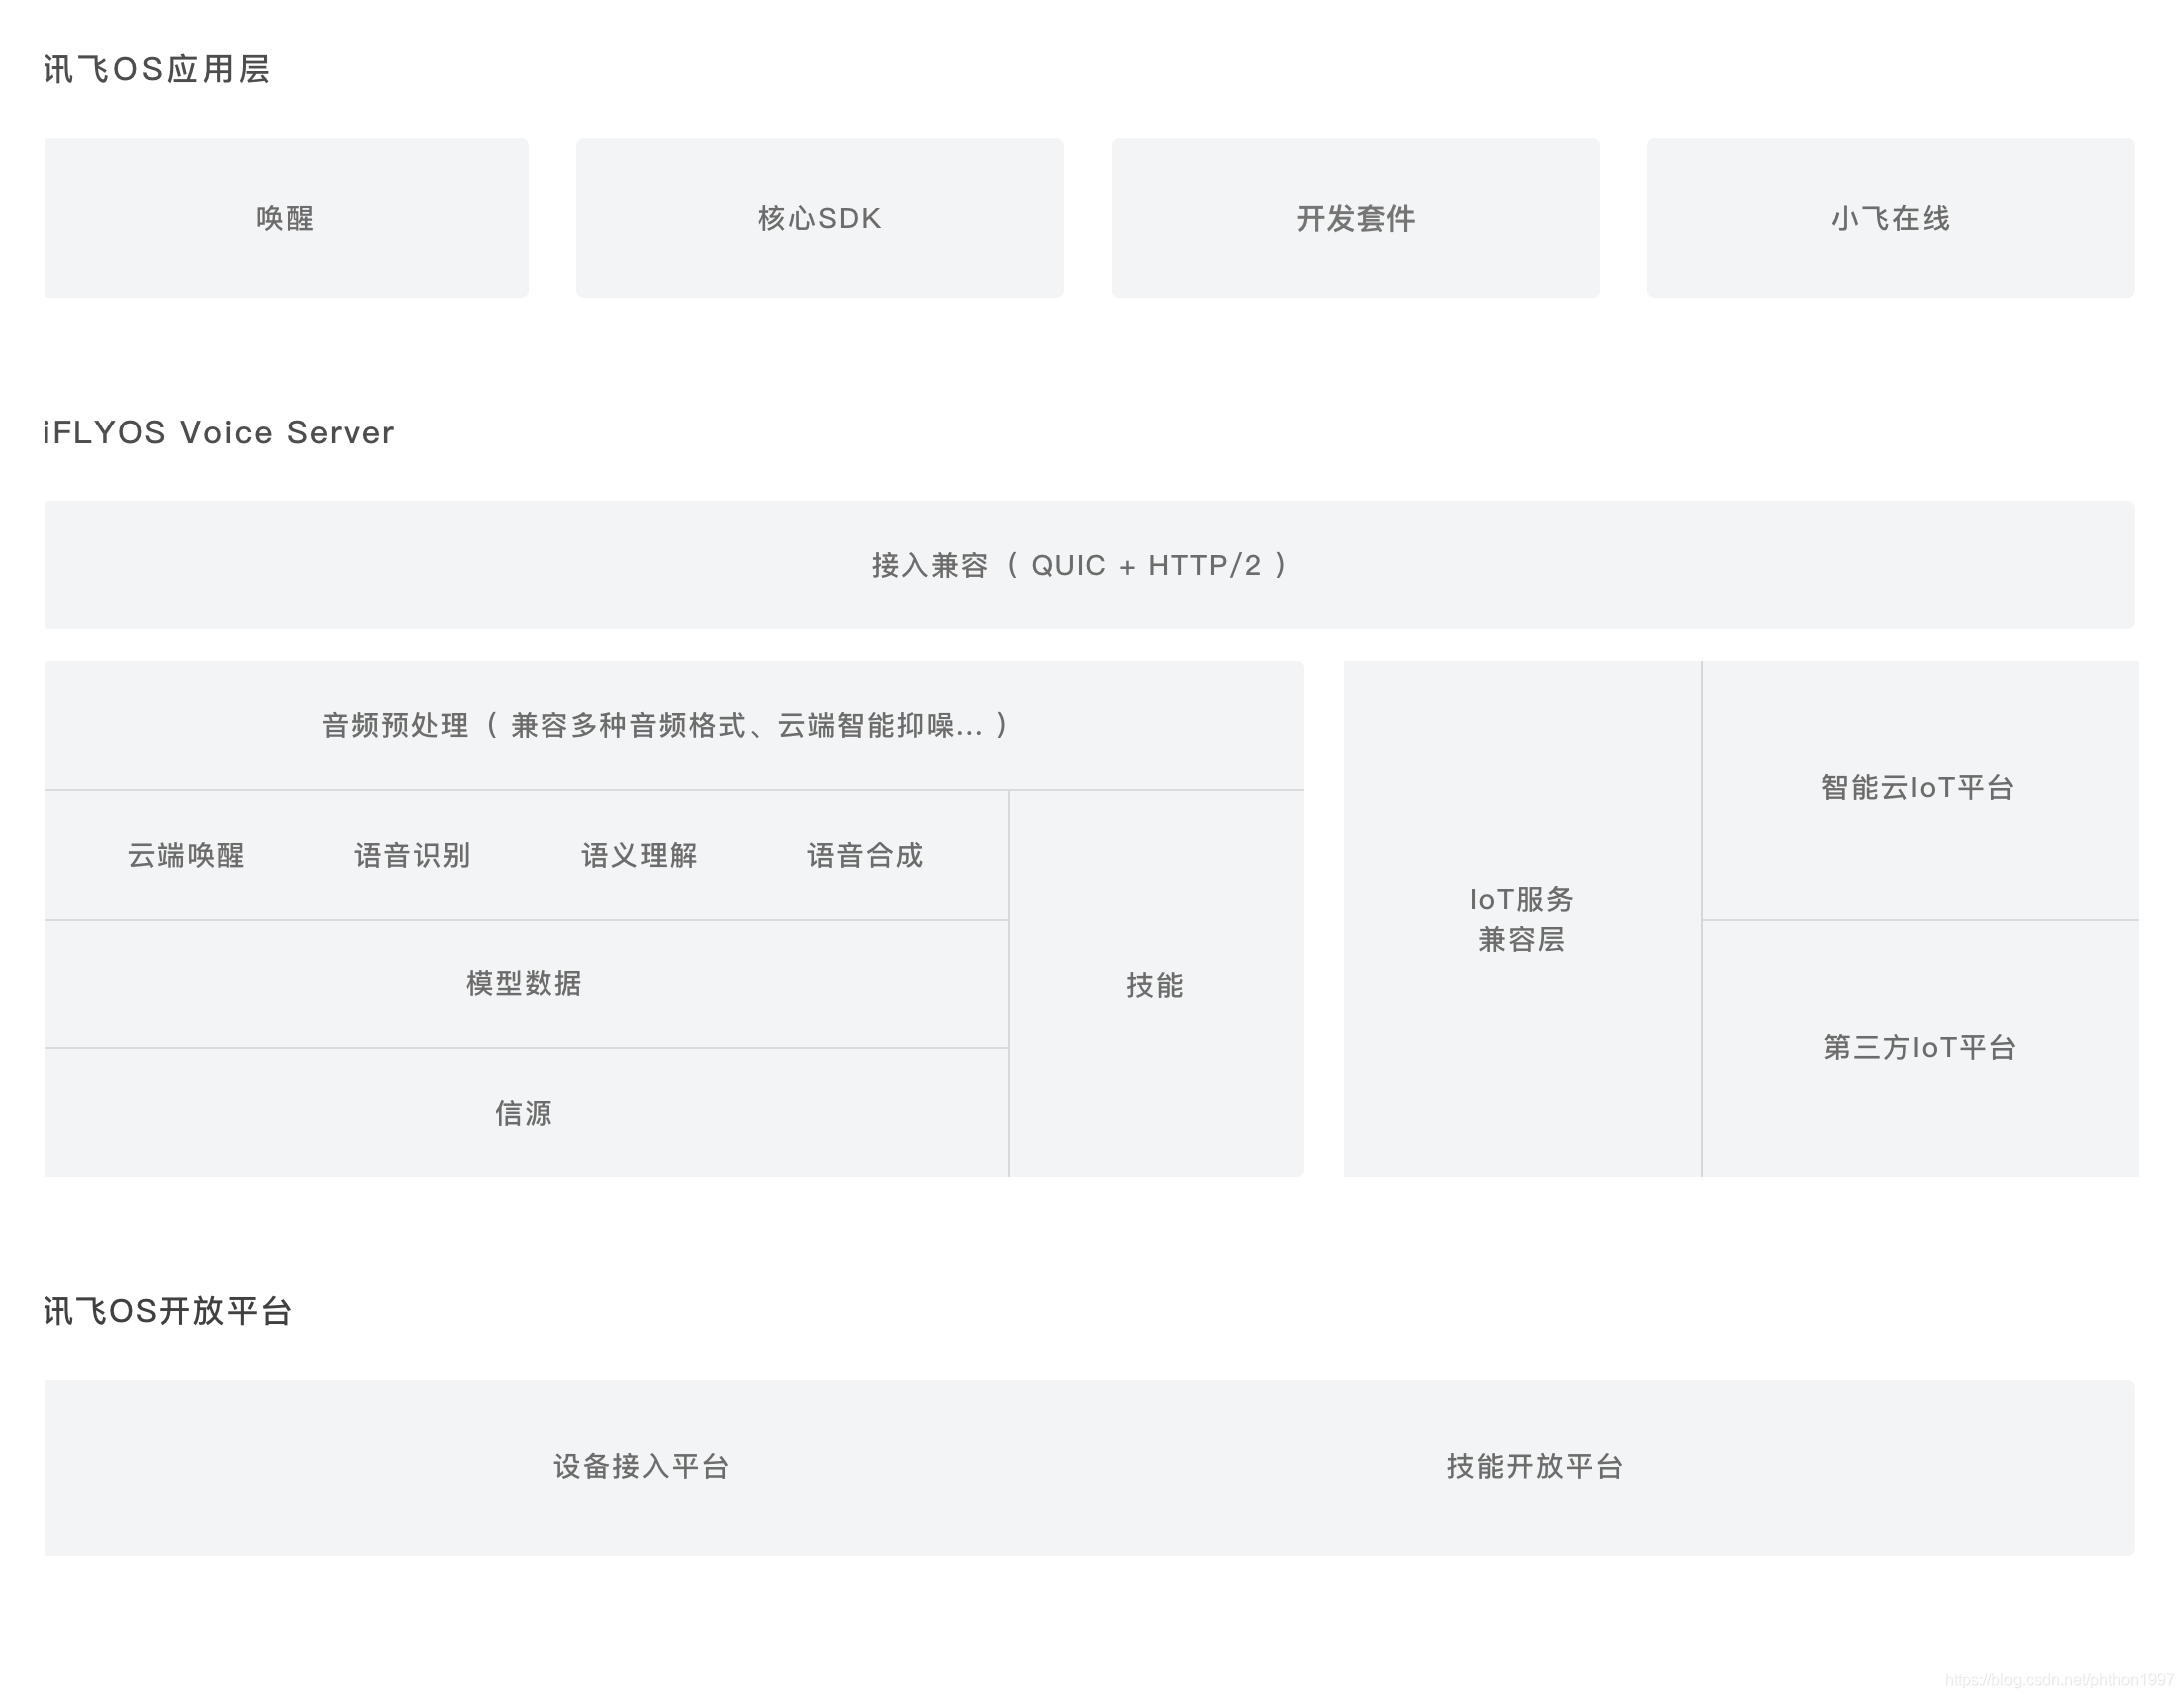Open the 语义理解 module

(x=640, y=856)
